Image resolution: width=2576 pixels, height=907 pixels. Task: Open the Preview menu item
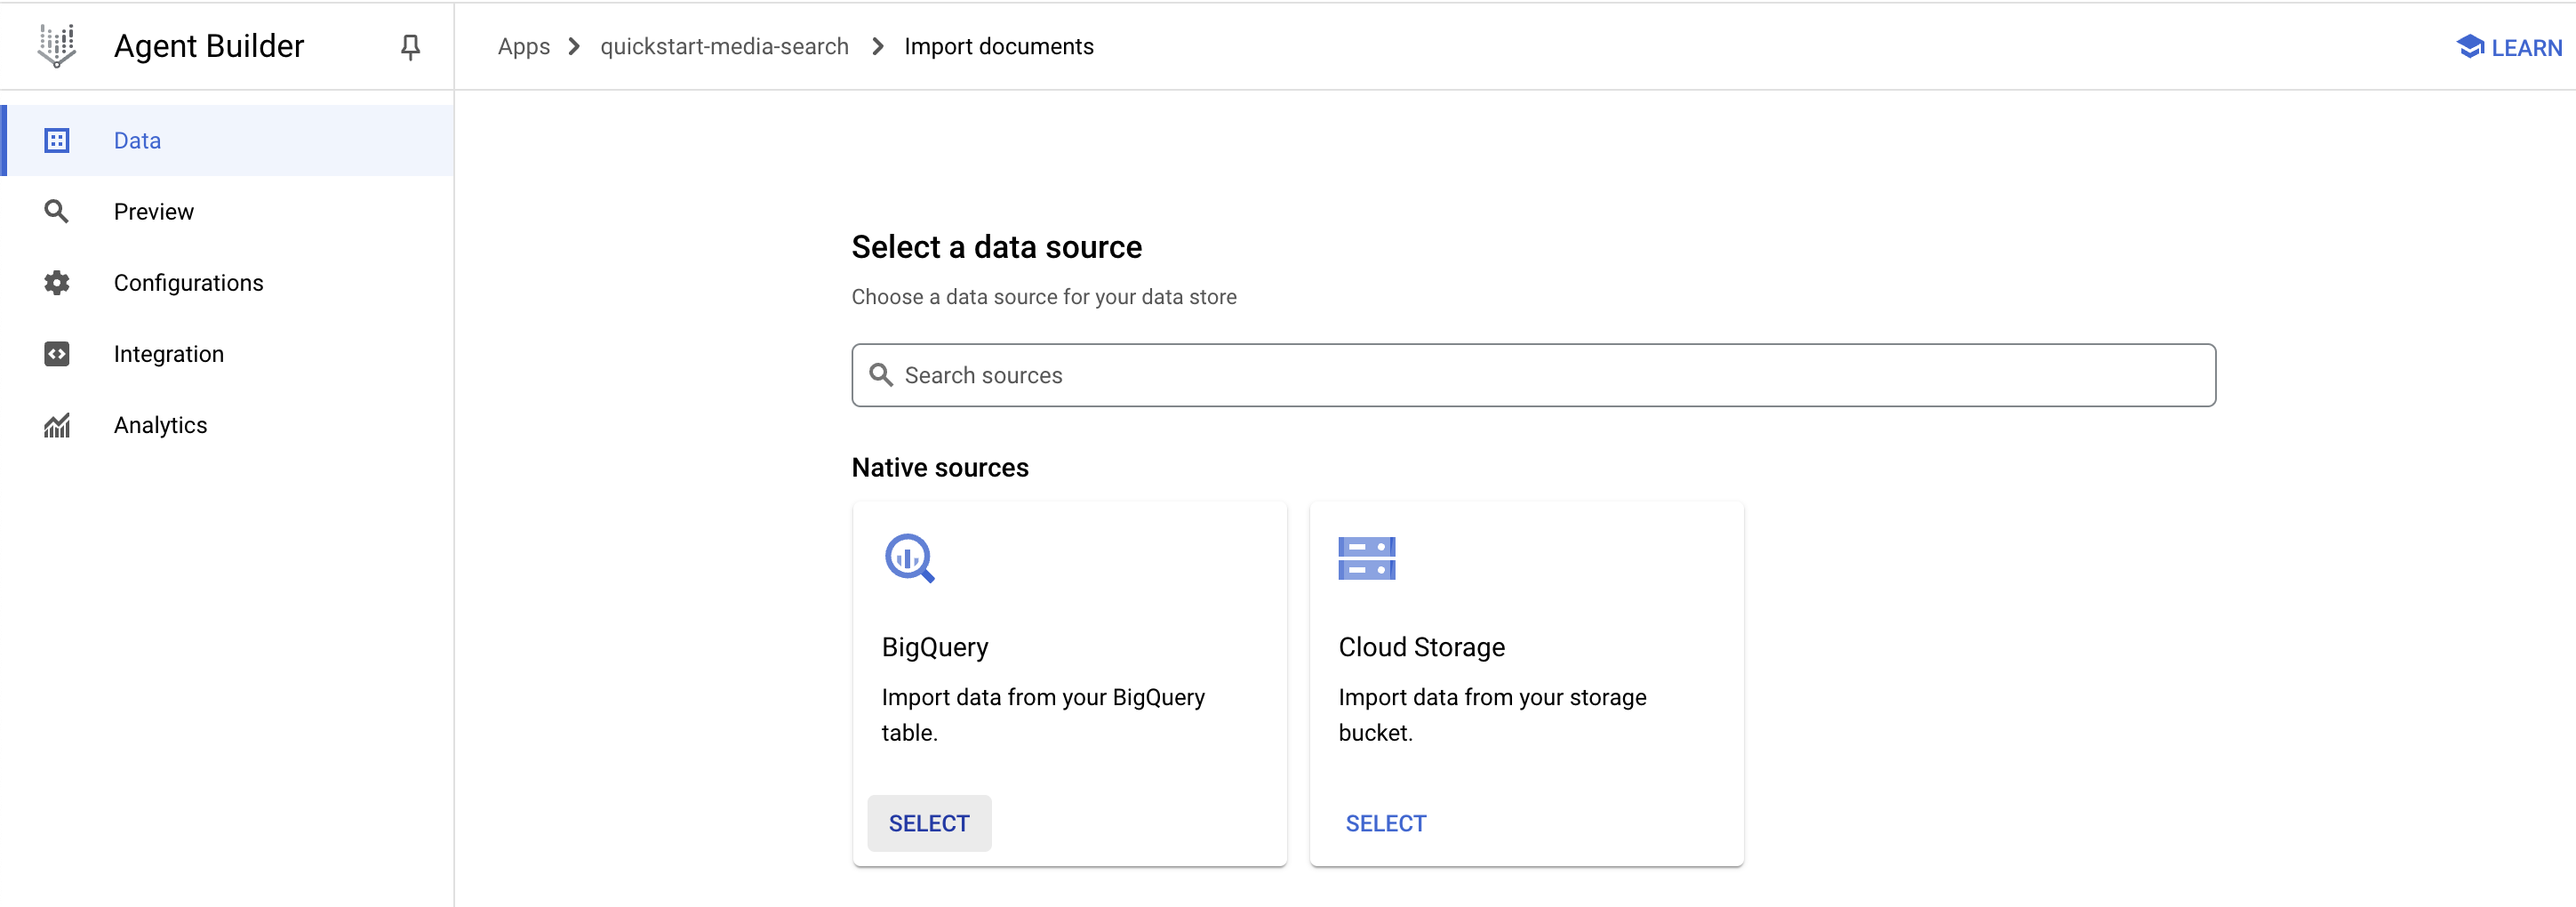[154, 212]
